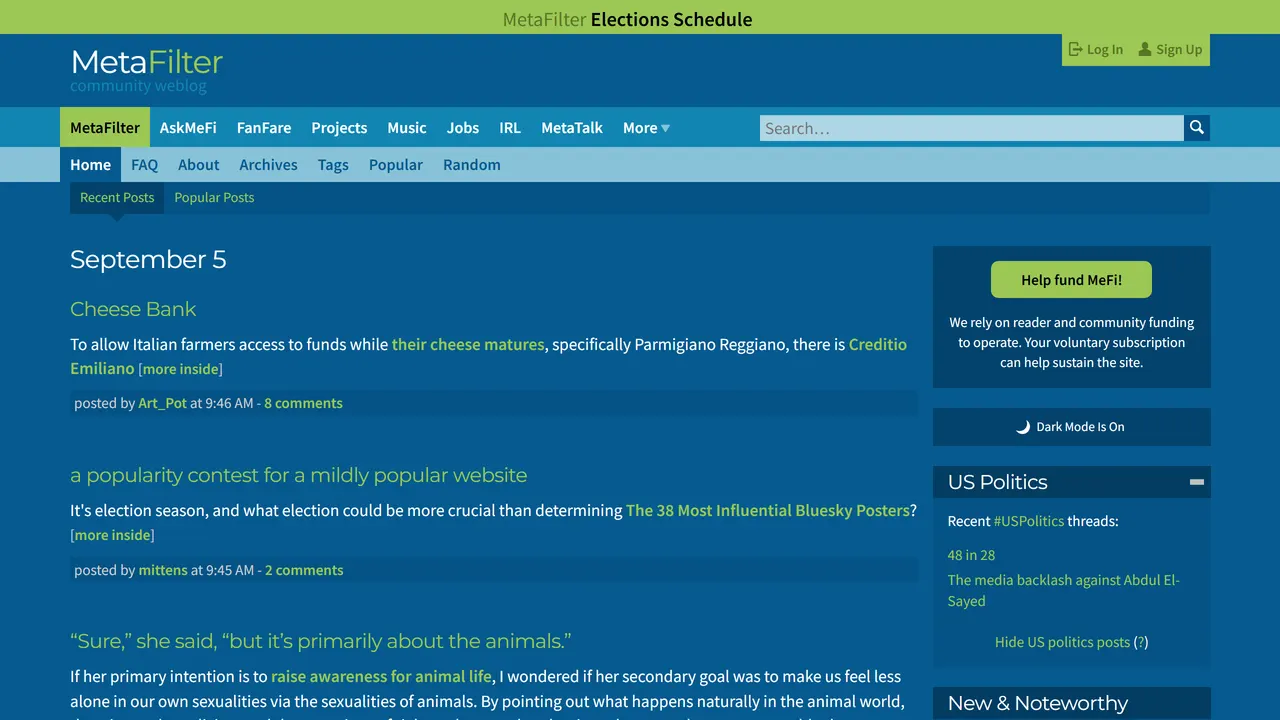1280x720 pixels.
Task: Open the FAQ subnav tab
Action: click(x=144, y=165)
